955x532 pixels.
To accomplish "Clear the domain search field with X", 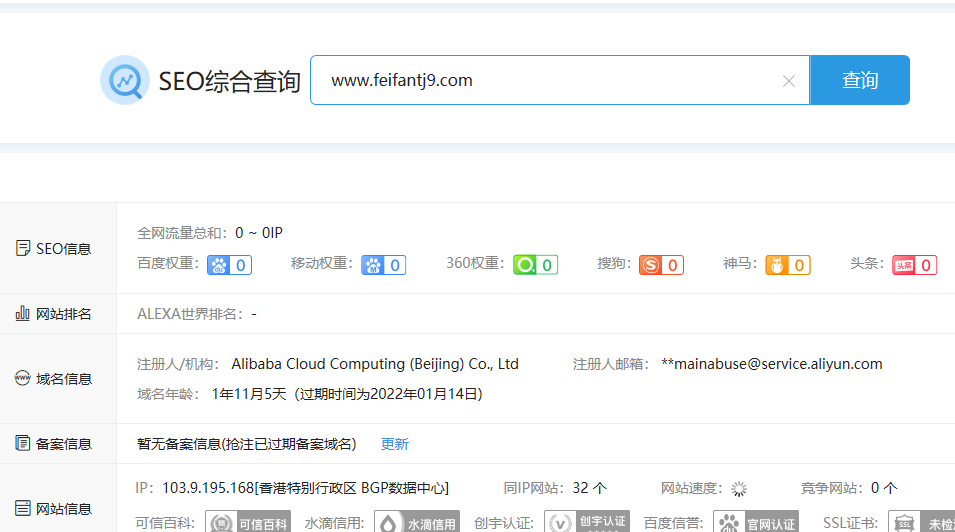I will coord(789,80).
